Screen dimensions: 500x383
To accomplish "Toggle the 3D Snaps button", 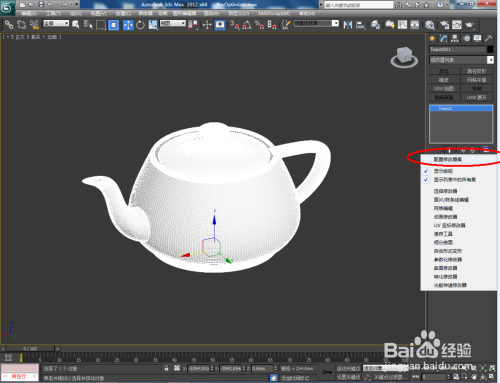I will coord(235,25).
